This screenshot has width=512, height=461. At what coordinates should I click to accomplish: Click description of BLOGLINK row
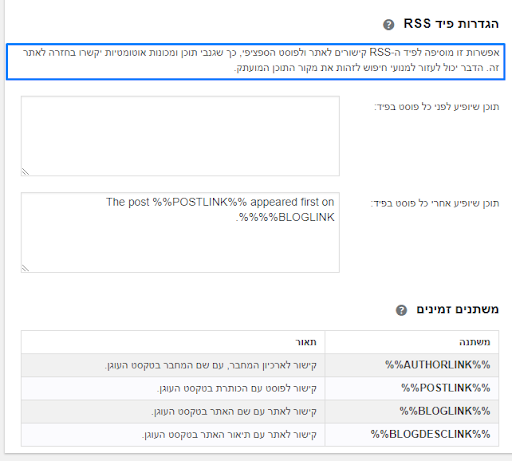tap(234, 411)
